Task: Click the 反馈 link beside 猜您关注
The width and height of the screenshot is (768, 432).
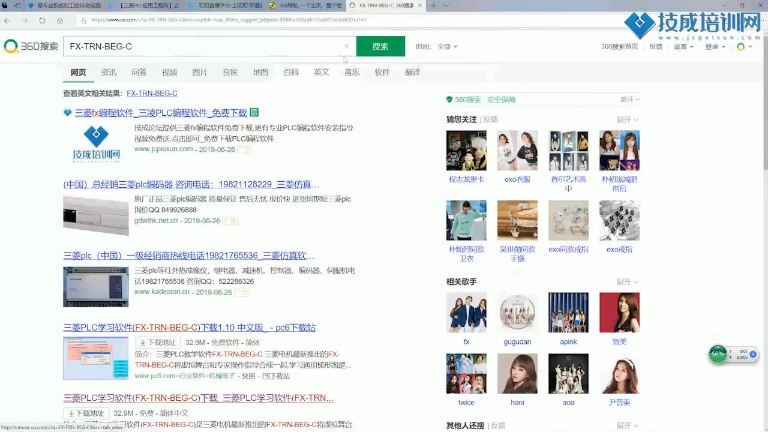Action: [491, 120]
